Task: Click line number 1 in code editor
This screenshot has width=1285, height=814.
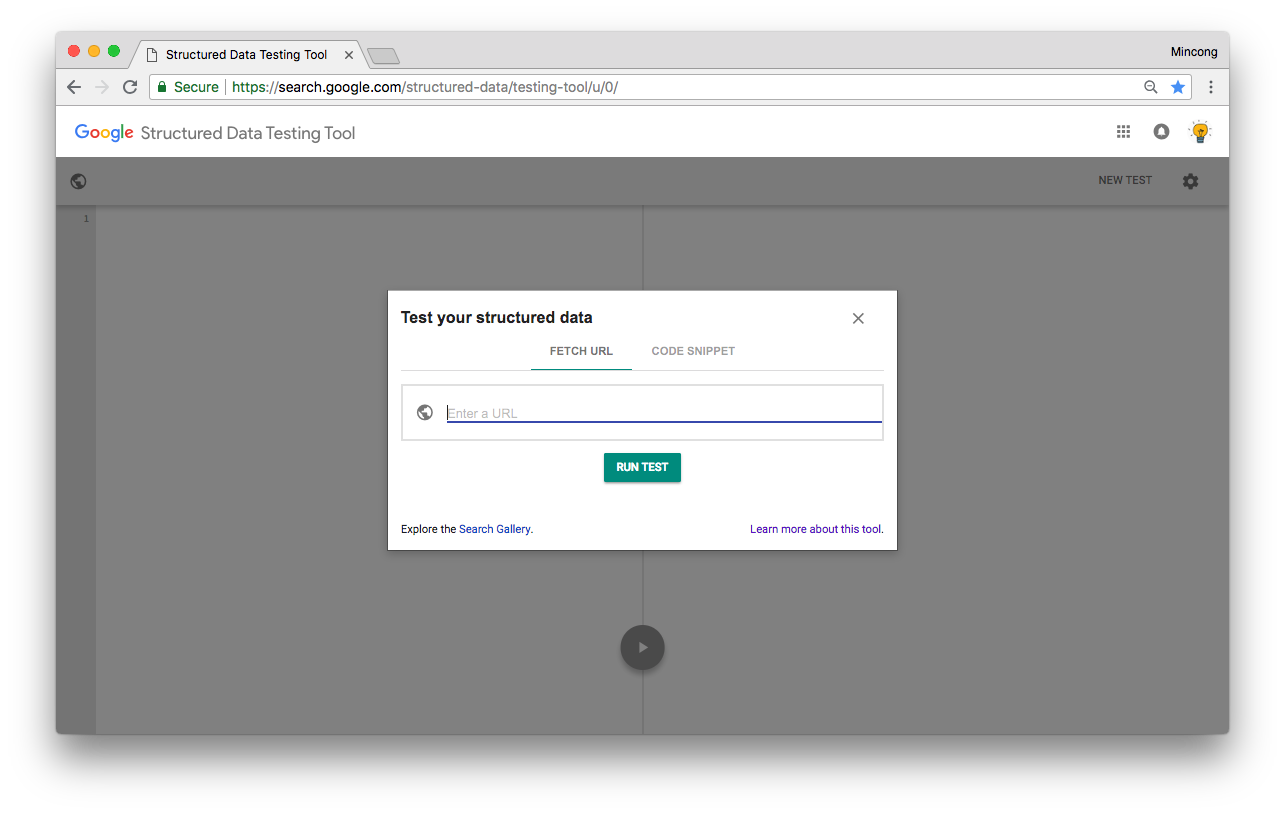Action: (x=86, y=219)
